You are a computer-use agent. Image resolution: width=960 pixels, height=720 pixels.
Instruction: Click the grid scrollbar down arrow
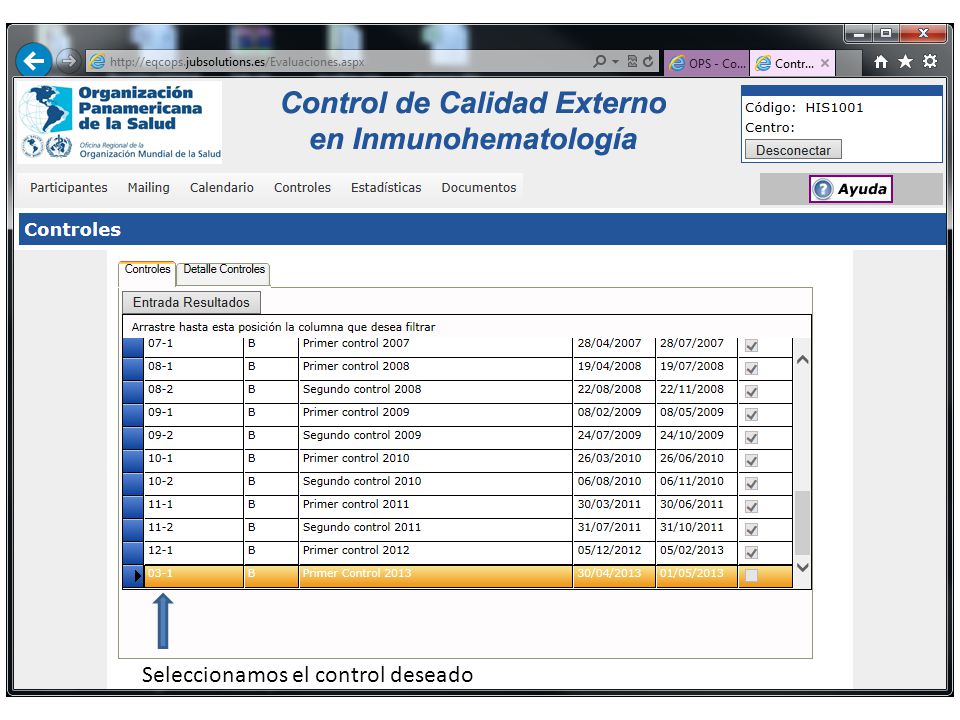[x=803, y=568]
